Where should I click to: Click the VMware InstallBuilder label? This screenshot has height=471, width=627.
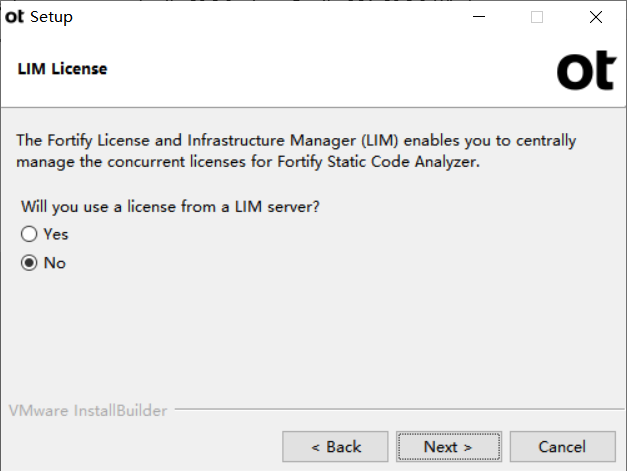(x=88, y=411)
